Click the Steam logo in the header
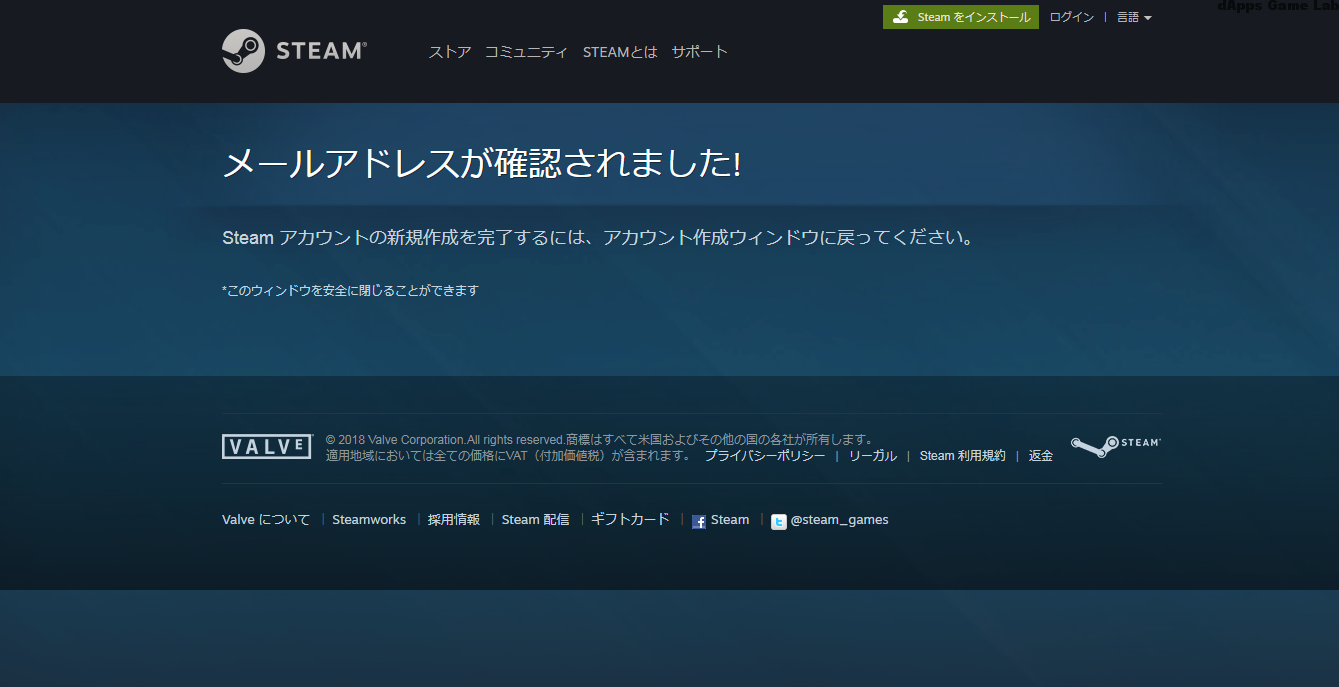The width and height of the screenshot is (1339, 687). pyautogui.click(x=295, y=51)
